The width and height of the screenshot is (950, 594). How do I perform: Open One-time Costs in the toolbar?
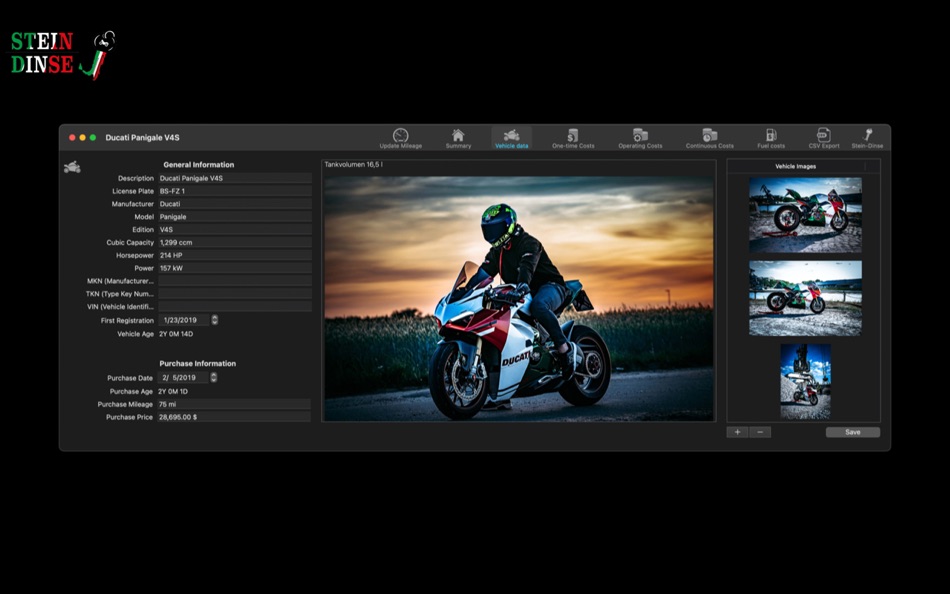click(x=573, y=138)
